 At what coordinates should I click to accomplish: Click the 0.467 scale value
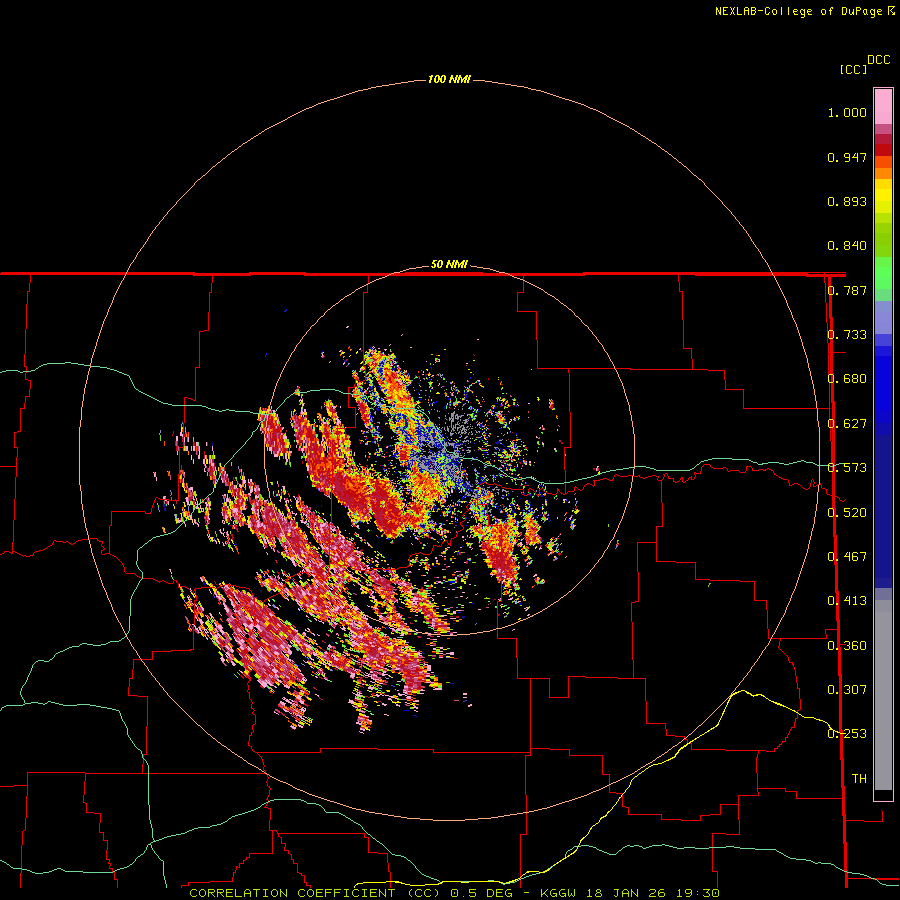point(847,557)
